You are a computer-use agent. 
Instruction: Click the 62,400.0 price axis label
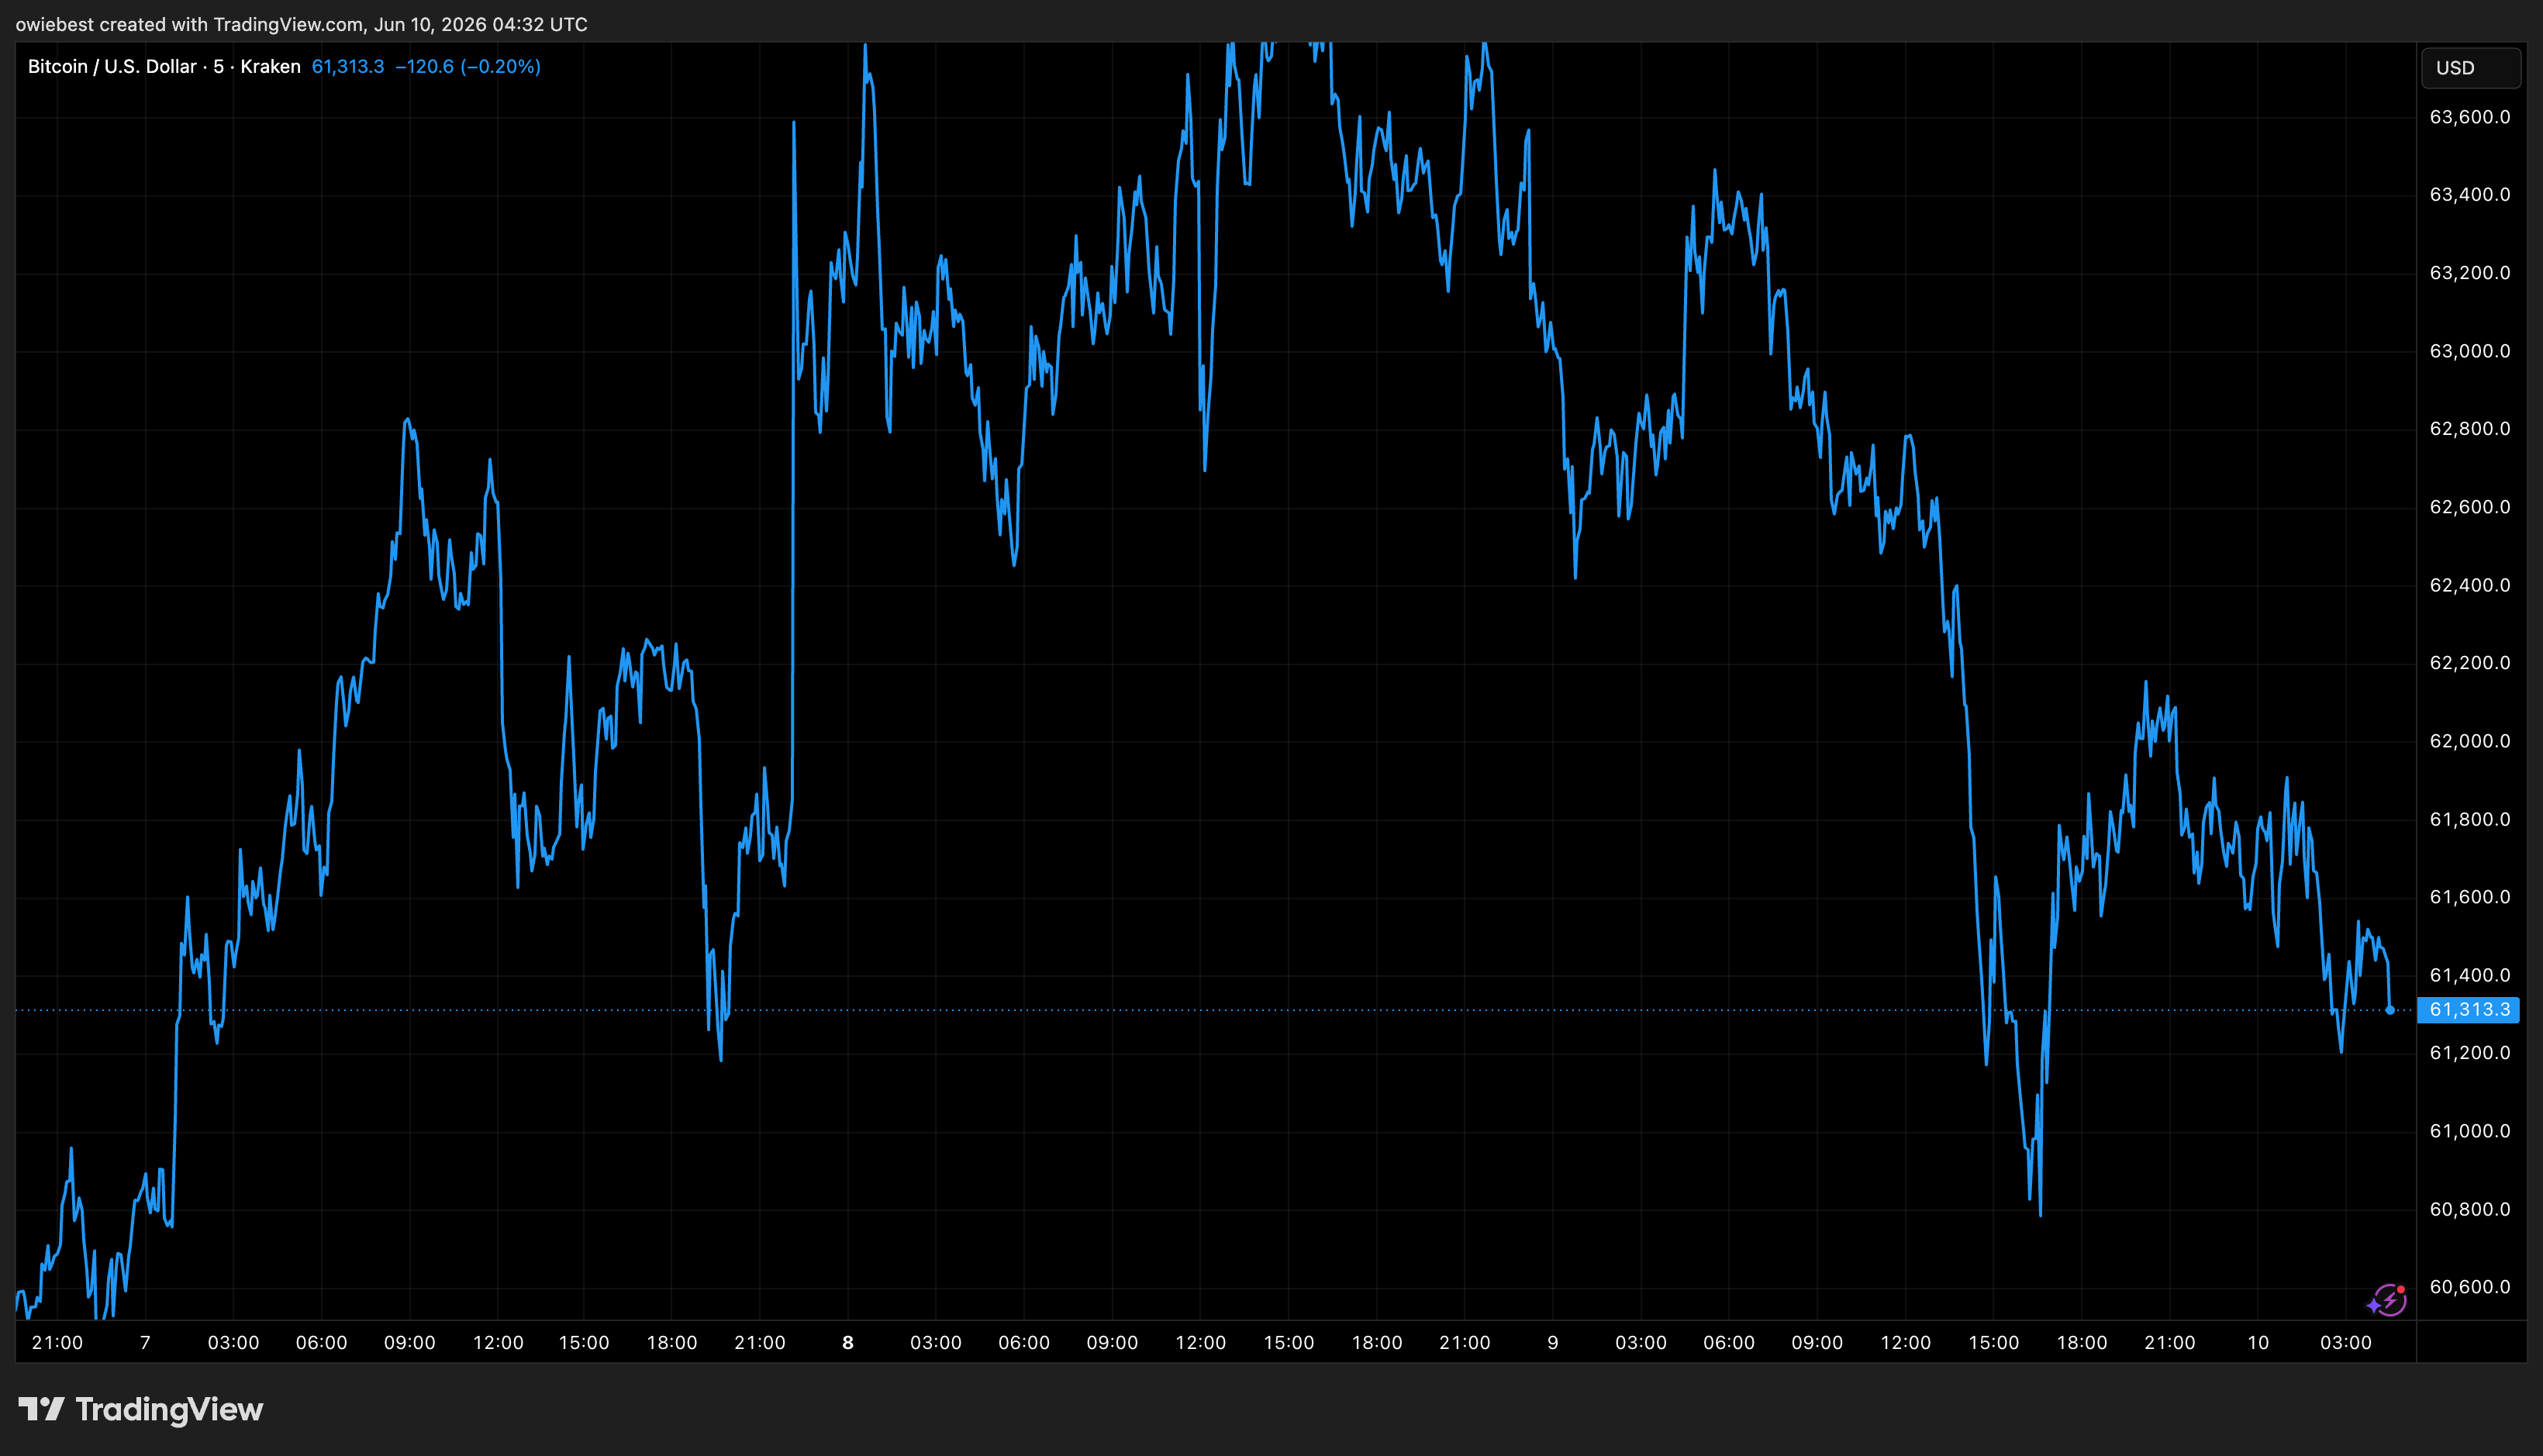click(2469, 585)
